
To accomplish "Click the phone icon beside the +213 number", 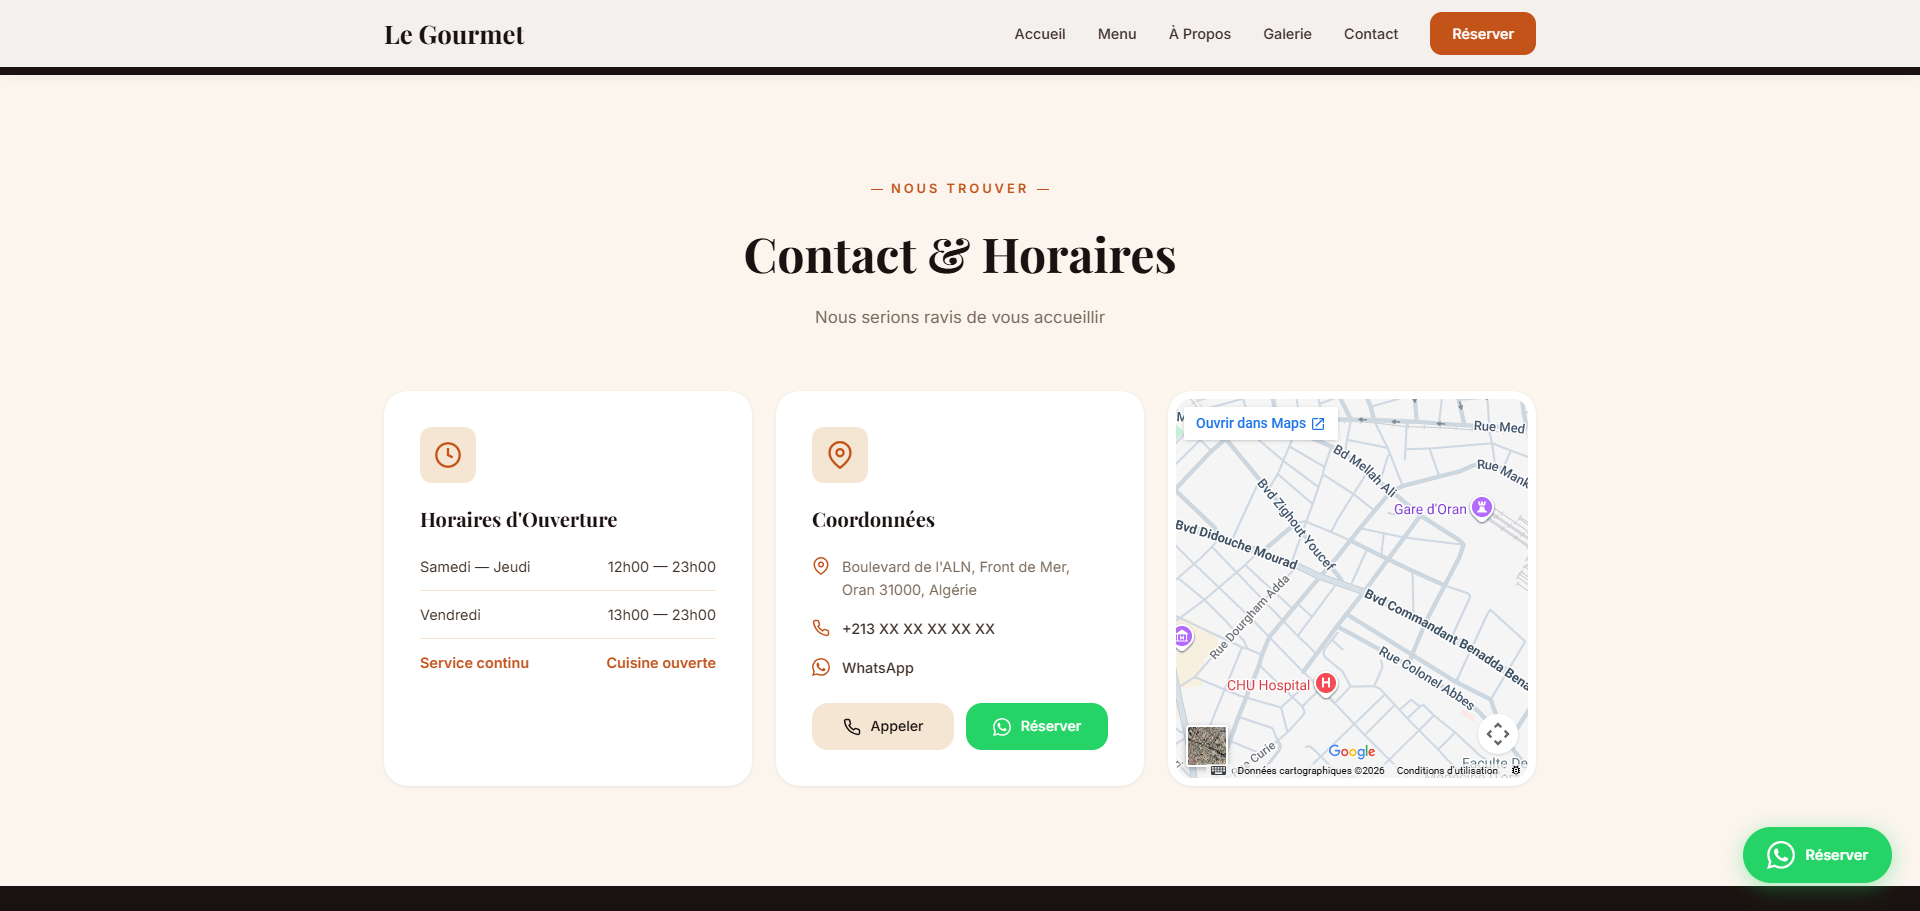I will [x=821, y=628].
